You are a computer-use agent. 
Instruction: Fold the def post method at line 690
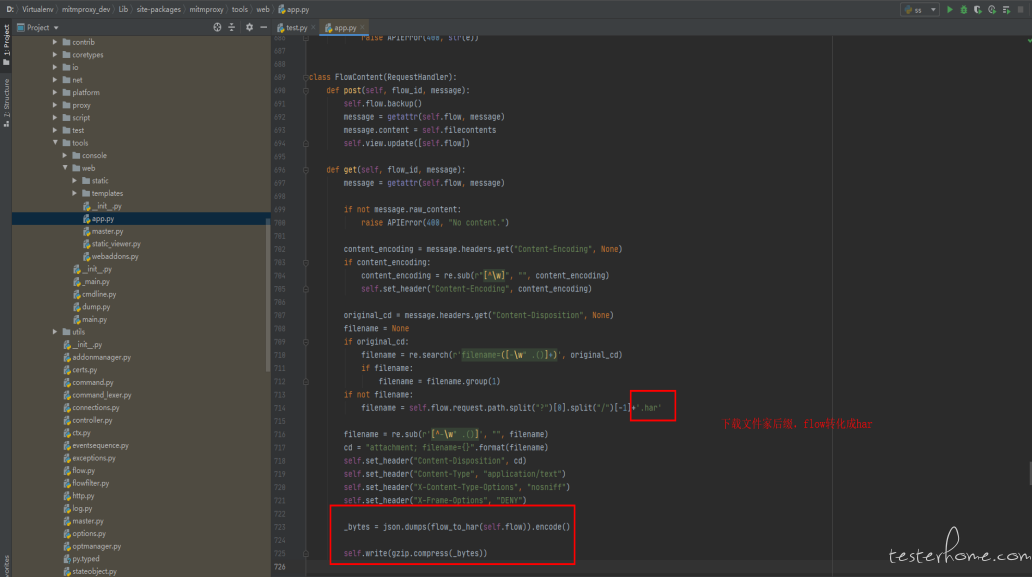[x=306, y=90]
